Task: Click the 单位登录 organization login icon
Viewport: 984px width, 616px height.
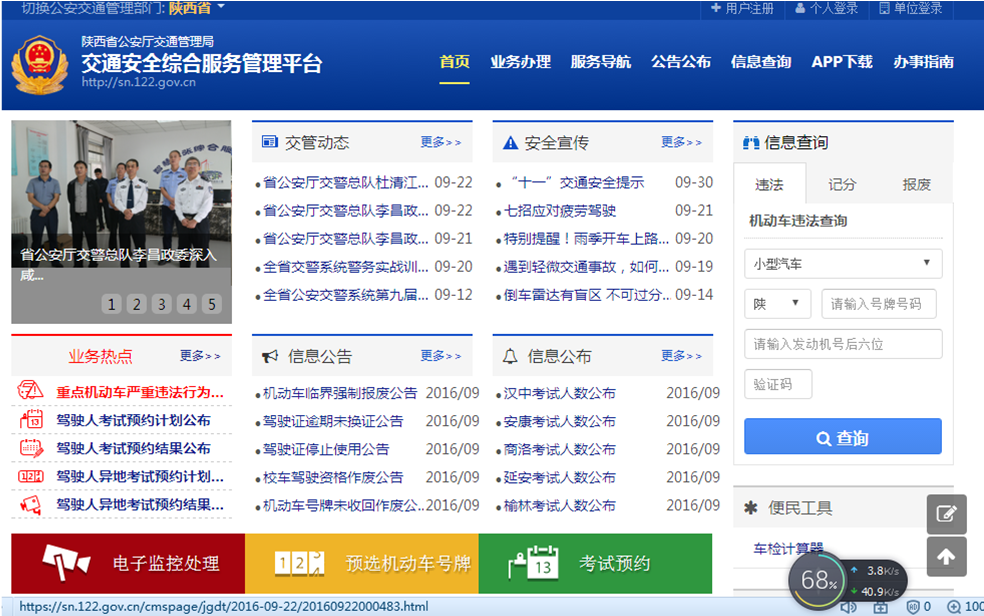Action: [910, 9]
